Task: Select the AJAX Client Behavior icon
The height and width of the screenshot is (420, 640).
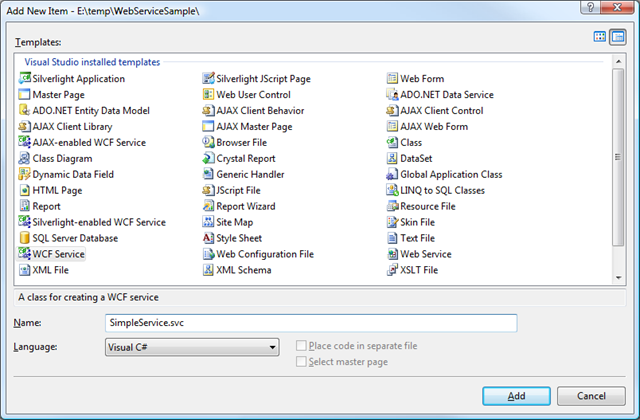Action: [209, 110]
